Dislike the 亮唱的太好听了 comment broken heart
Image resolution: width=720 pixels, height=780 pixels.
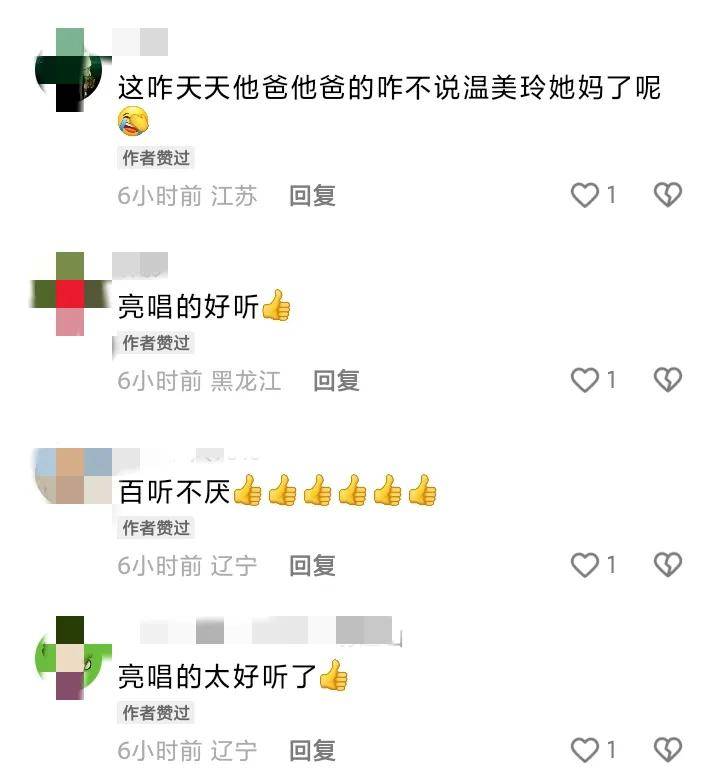point(668,750)
